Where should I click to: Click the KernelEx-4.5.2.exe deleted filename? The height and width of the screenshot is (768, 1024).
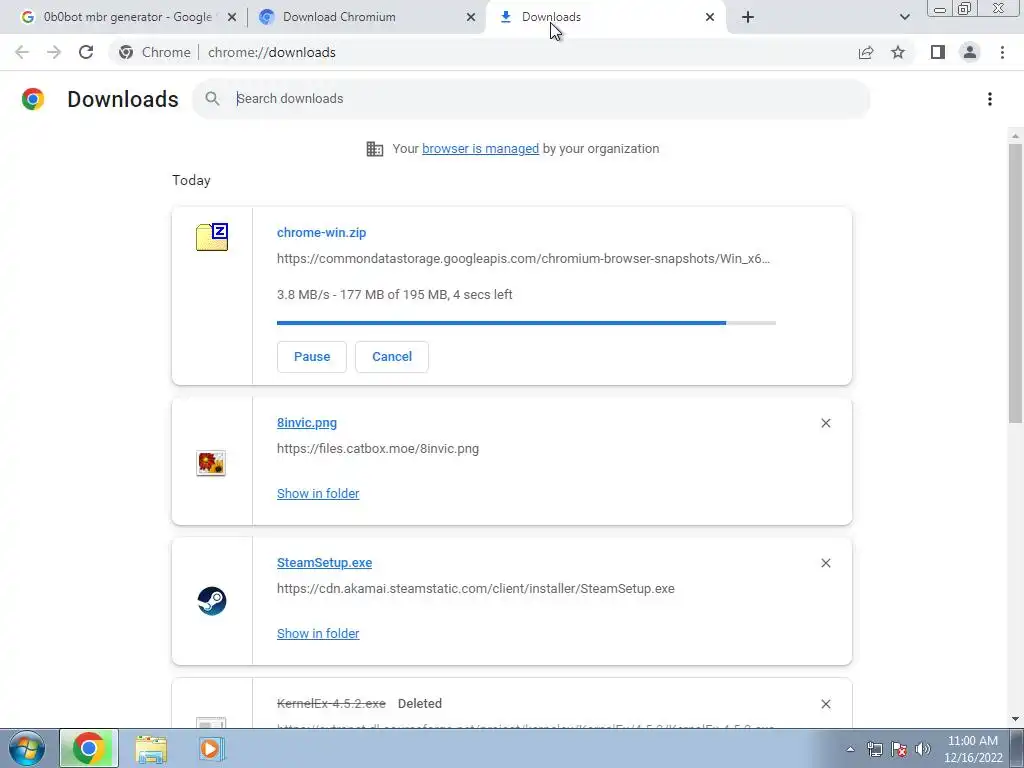(331, 703)
